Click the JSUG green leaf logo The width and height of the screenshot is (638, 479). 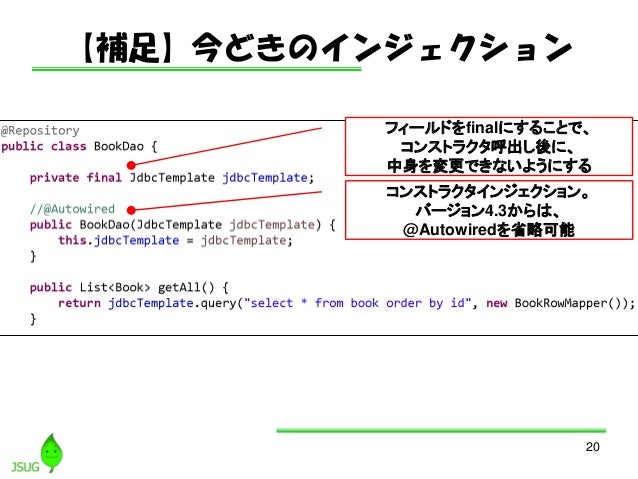click(52, 453)
